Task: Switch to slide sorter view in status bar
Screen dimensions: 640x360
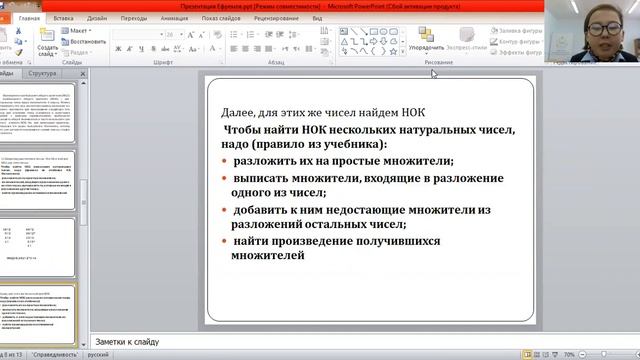Action: pos(537,355)
